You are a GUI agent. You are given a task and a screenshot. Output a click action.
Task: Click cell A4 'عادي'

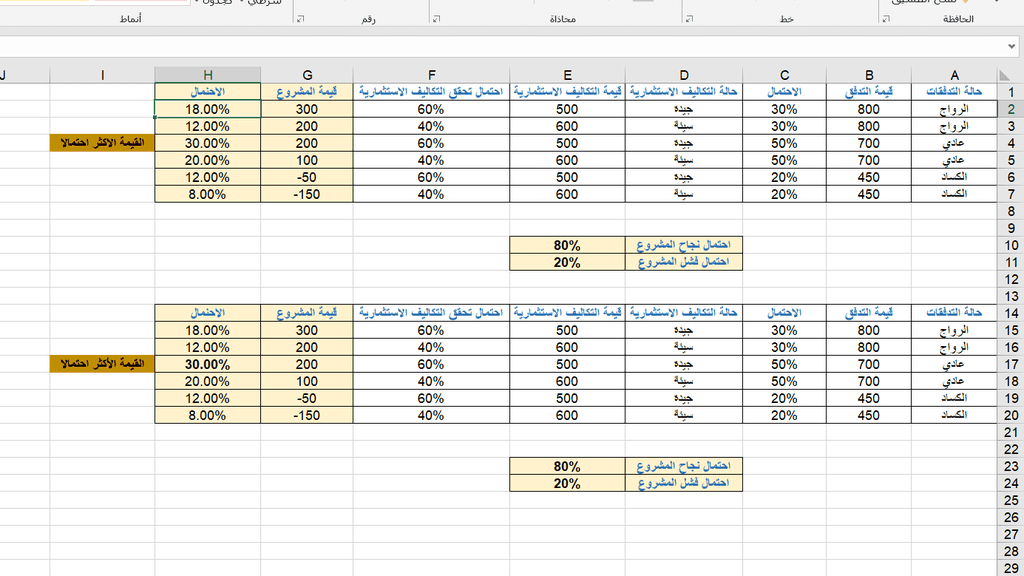[x=954, y=143]
